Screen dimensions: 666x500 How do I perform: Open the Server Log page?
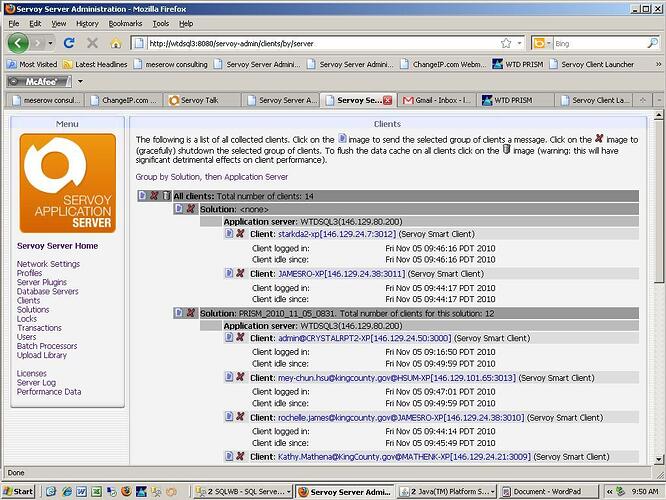36,382
